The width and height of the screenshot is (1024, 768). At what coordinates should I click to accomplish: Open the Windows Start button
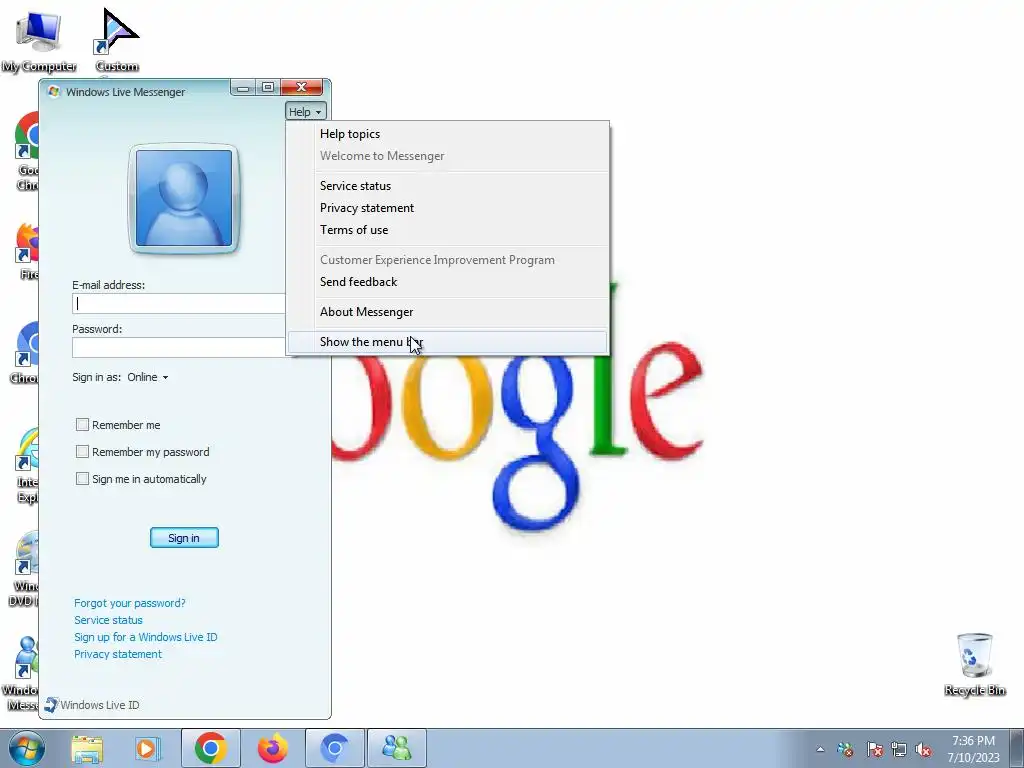27,748
